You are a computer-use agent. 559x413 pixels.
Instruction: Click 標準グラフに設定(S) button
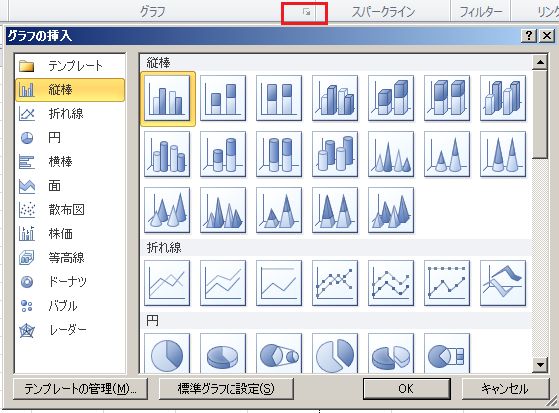point(226,389)
